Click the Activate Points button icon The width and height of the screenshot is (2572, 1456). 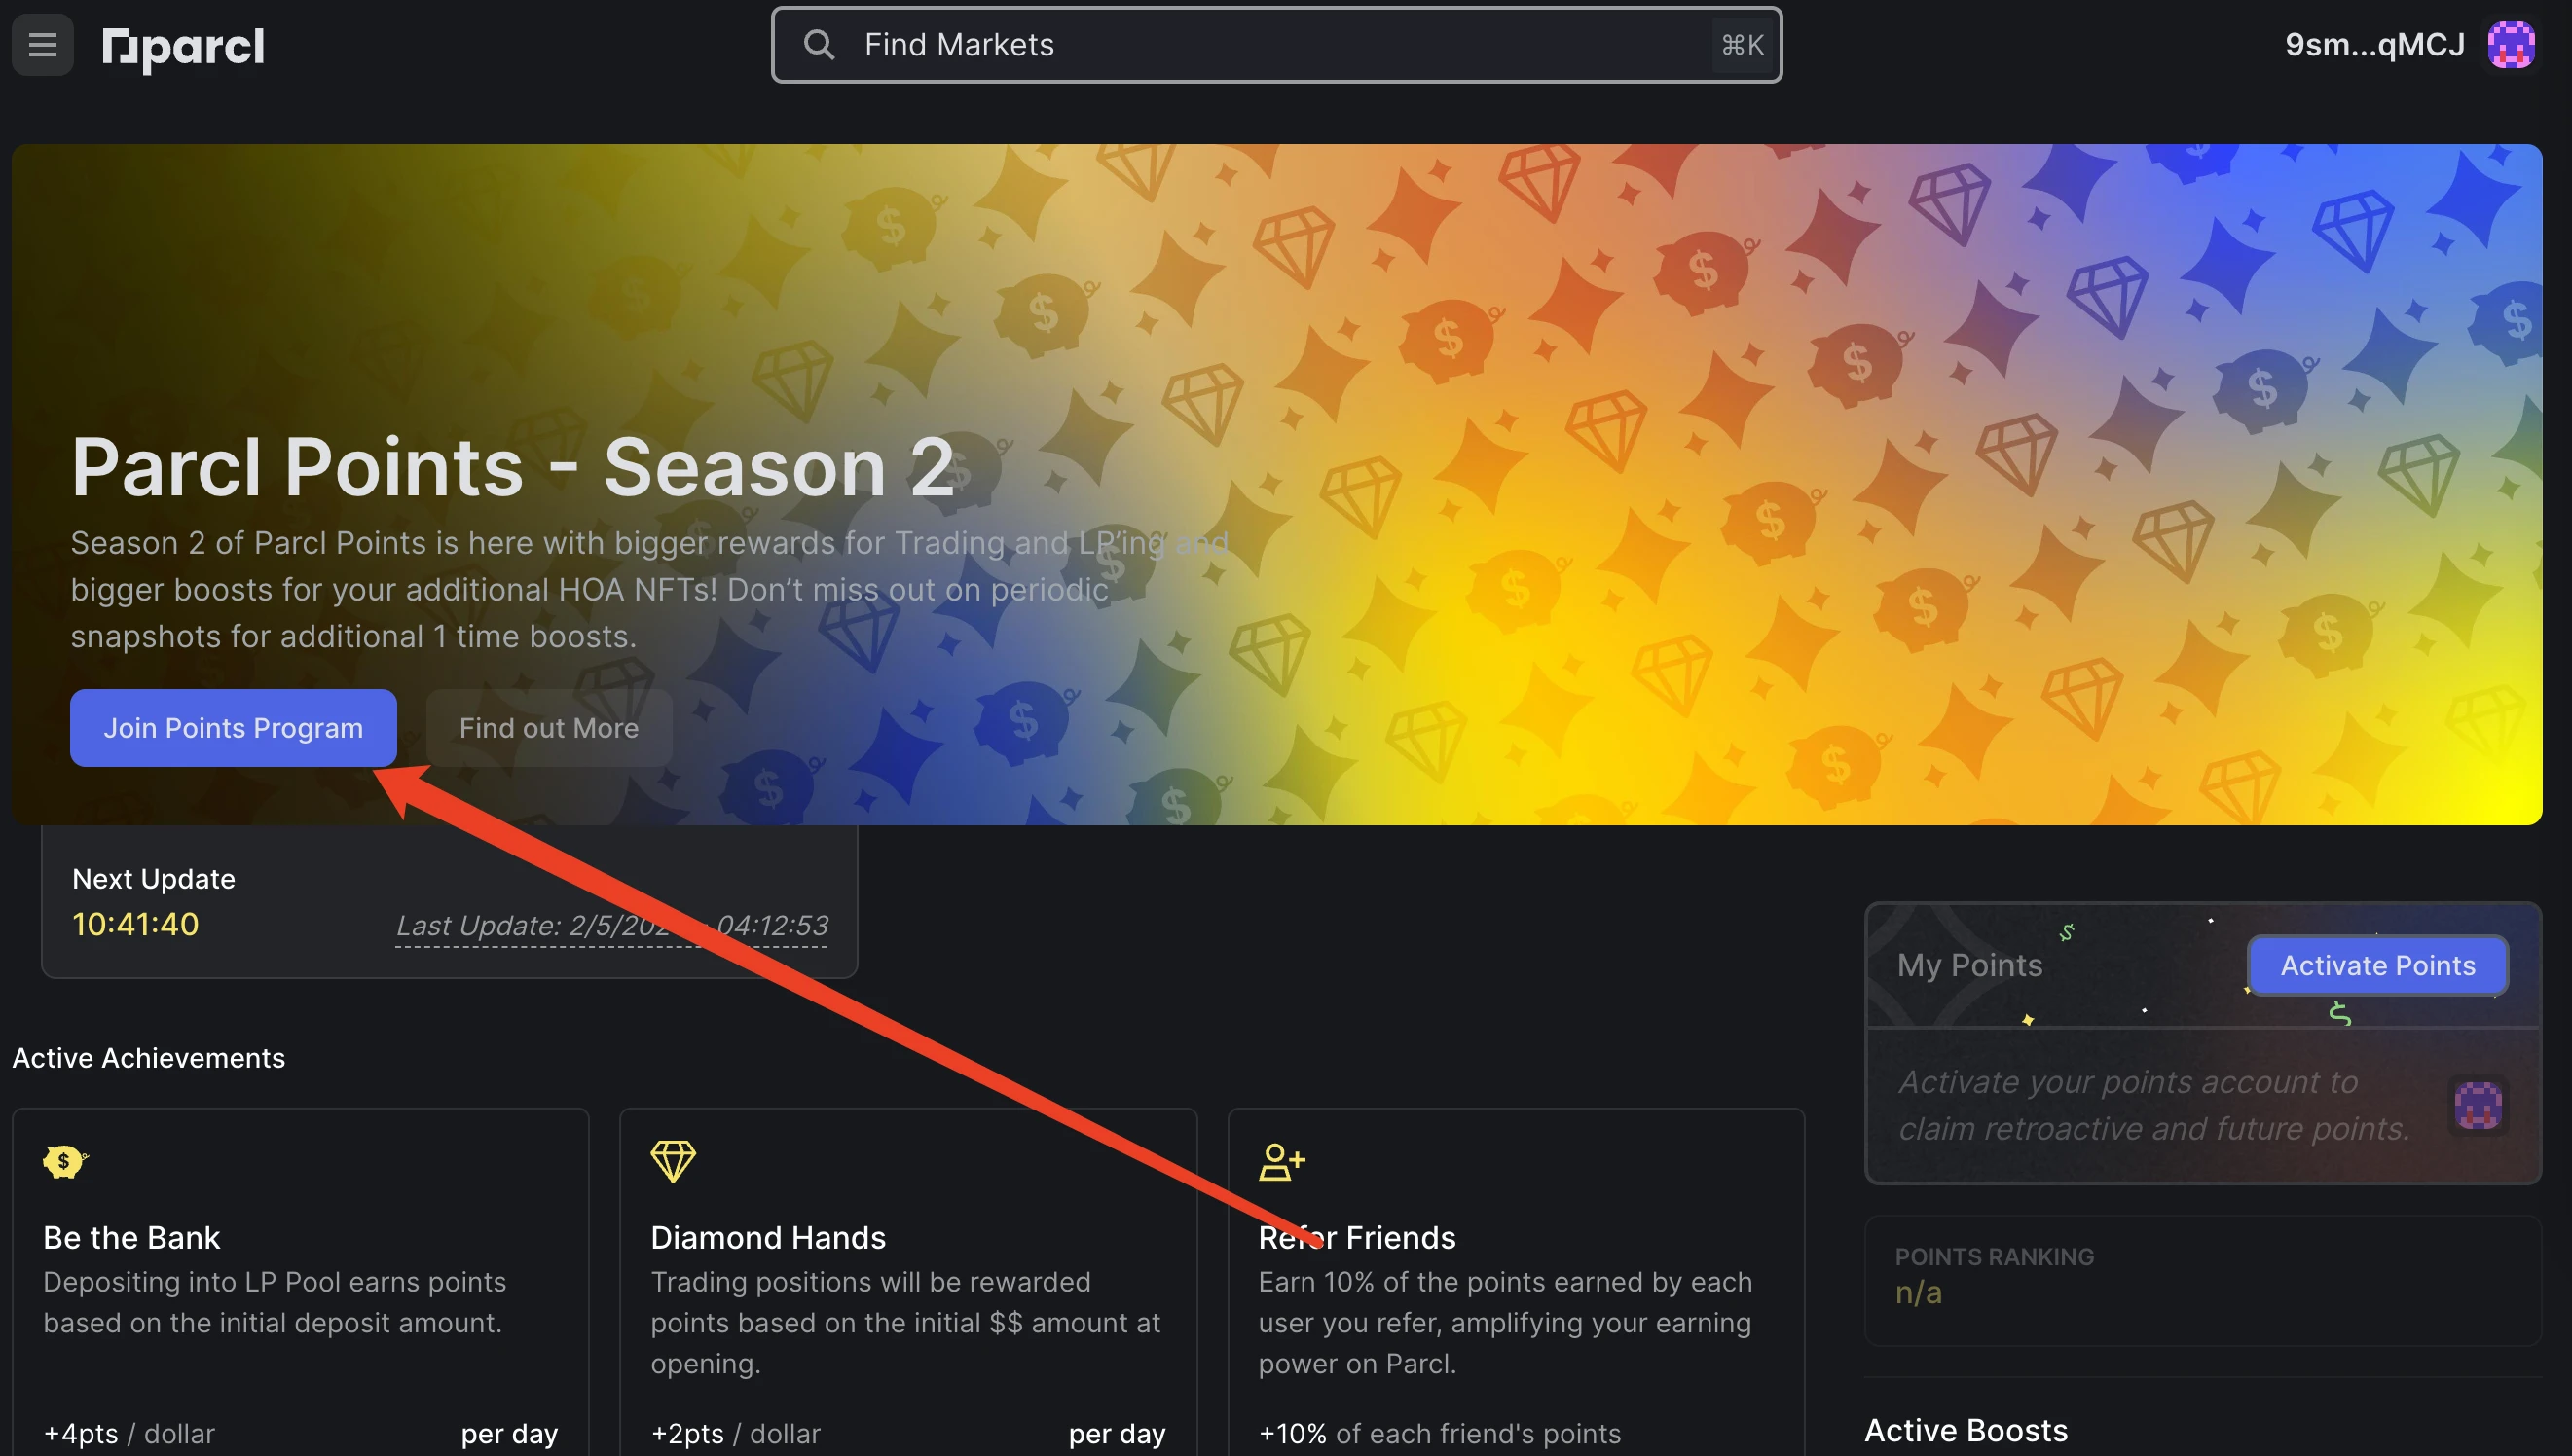click(2377, 965)
